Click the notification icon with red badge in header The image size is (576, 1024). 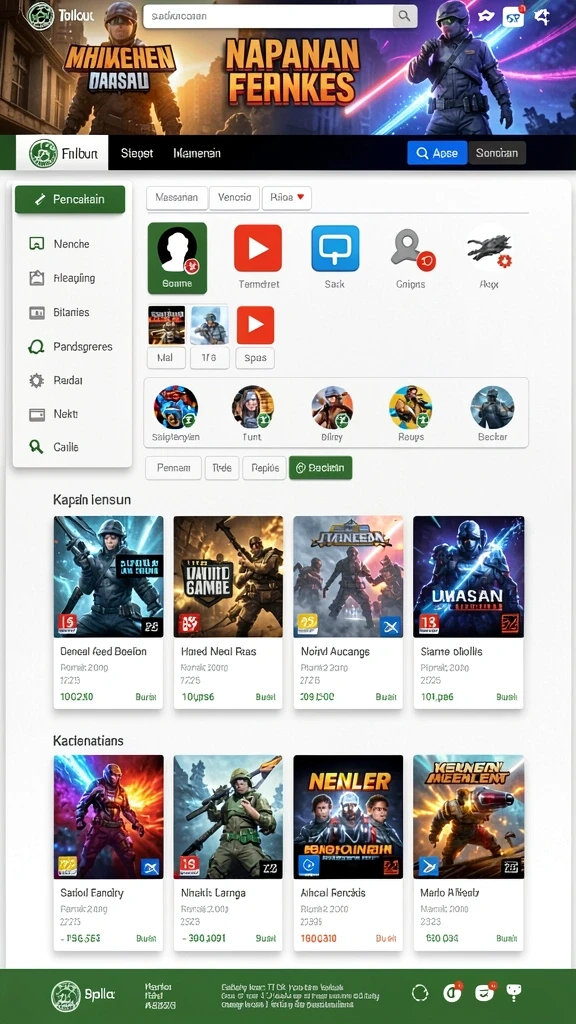[513, 17]
